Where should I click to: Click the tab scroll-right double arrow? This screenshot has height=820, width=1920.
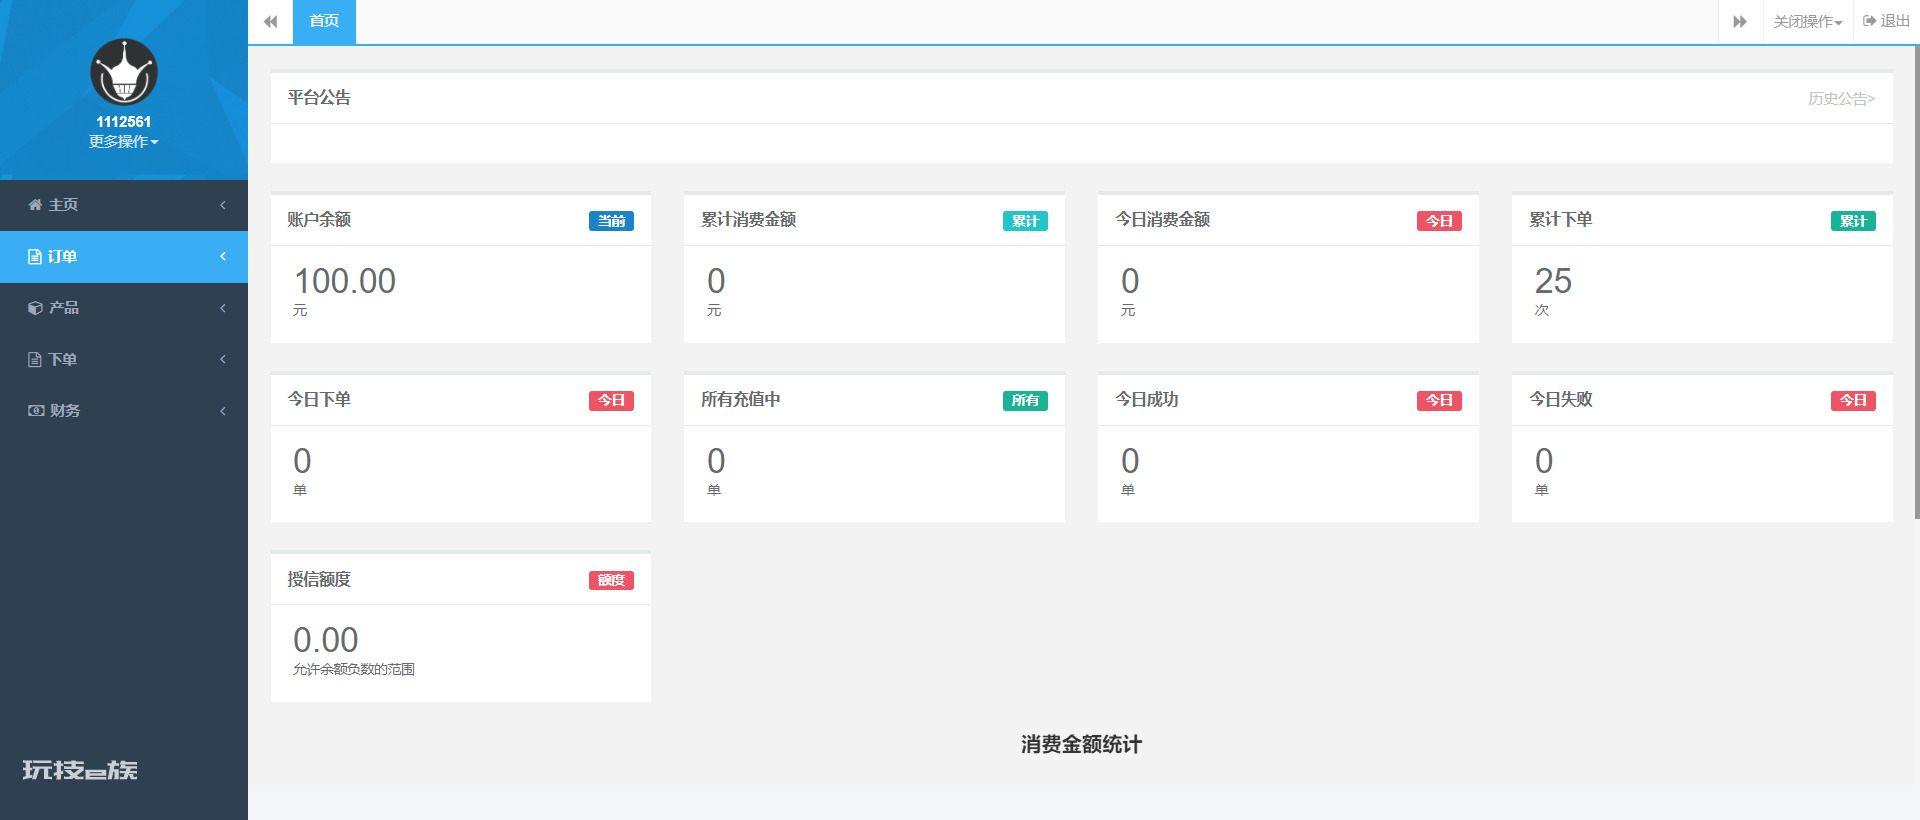pos(1740,21)
